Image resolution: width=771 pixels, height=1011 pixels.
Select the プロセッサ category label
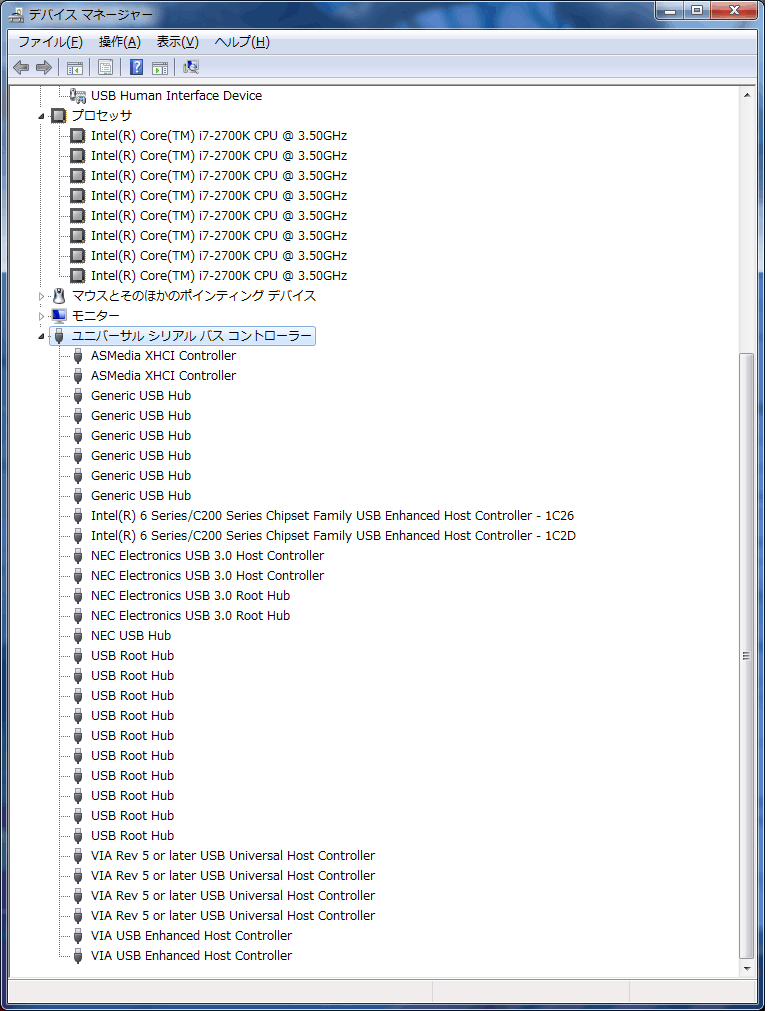coord(102,115)
